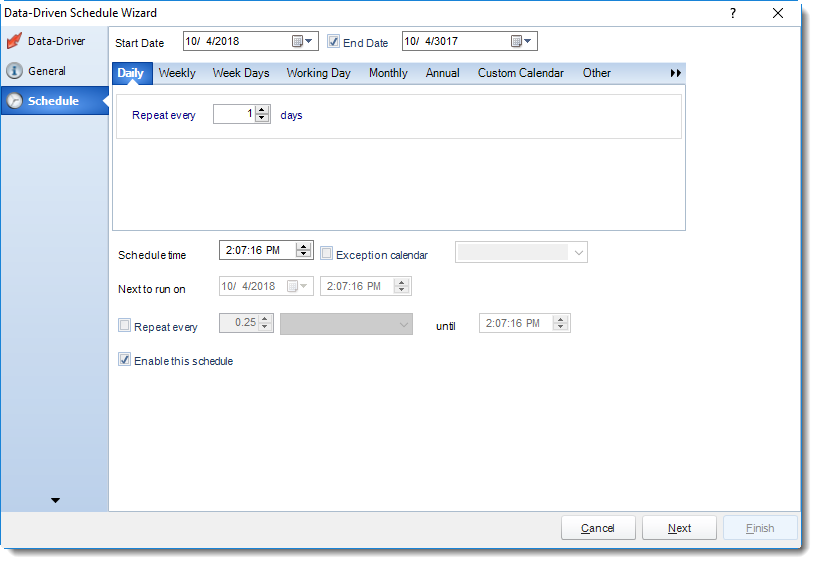Screen dimensions: 817x564
Task: Open the Next to run on date picker
Action: coord(298,286)
